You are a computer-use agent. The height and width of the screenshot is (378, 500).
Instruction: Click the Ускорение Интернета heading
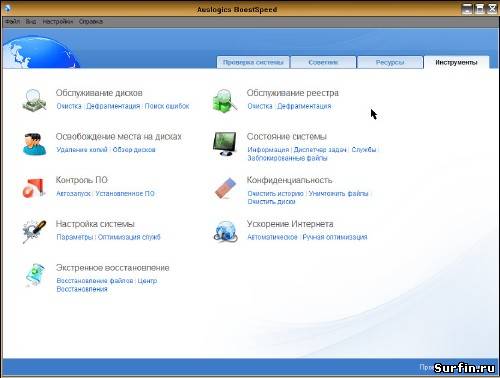290,224
